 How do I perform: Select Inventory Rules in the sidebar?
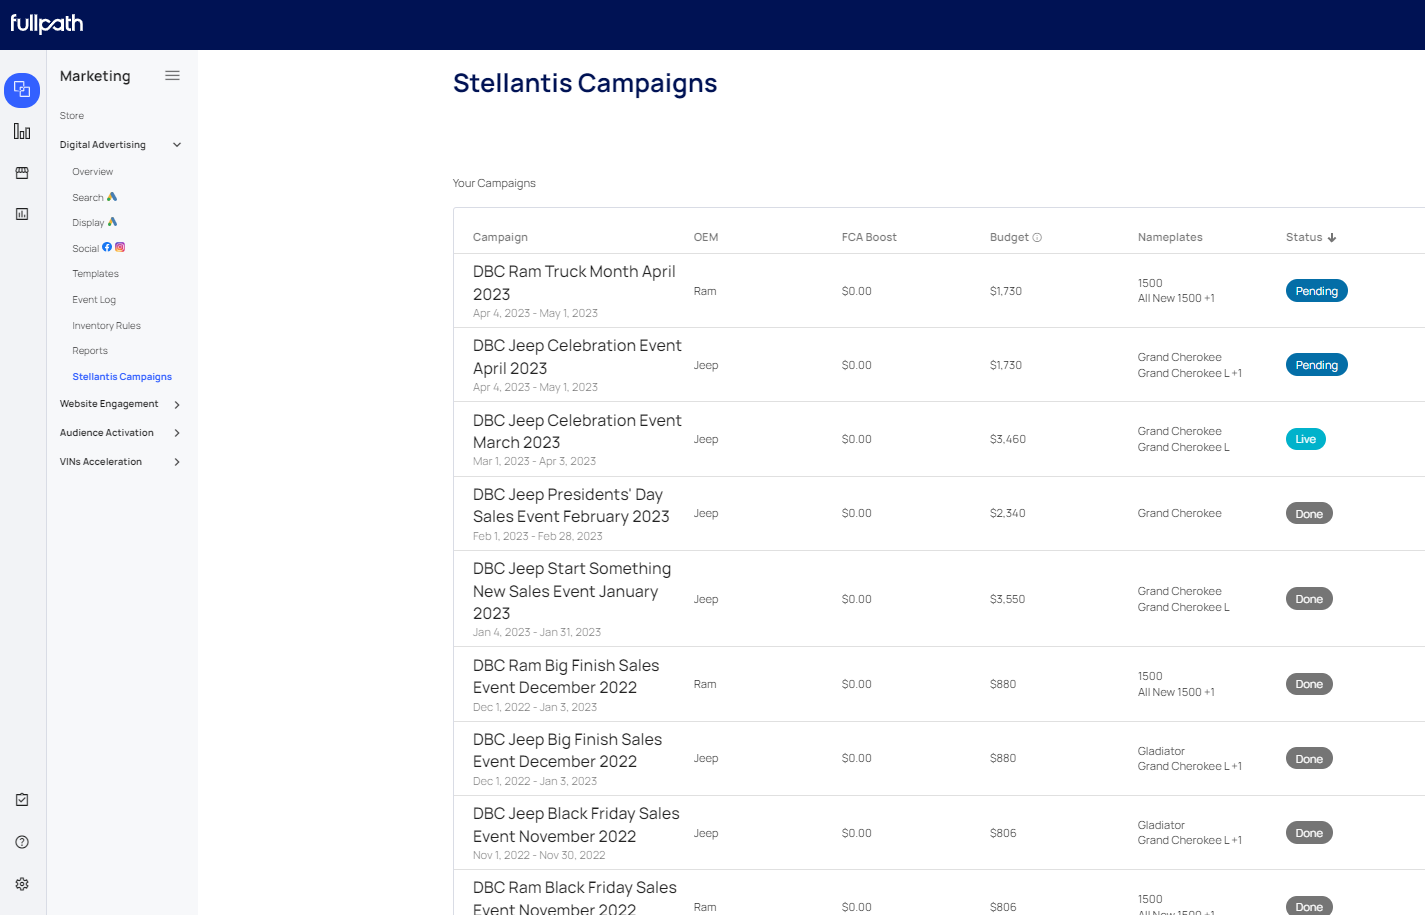(104, 325)
